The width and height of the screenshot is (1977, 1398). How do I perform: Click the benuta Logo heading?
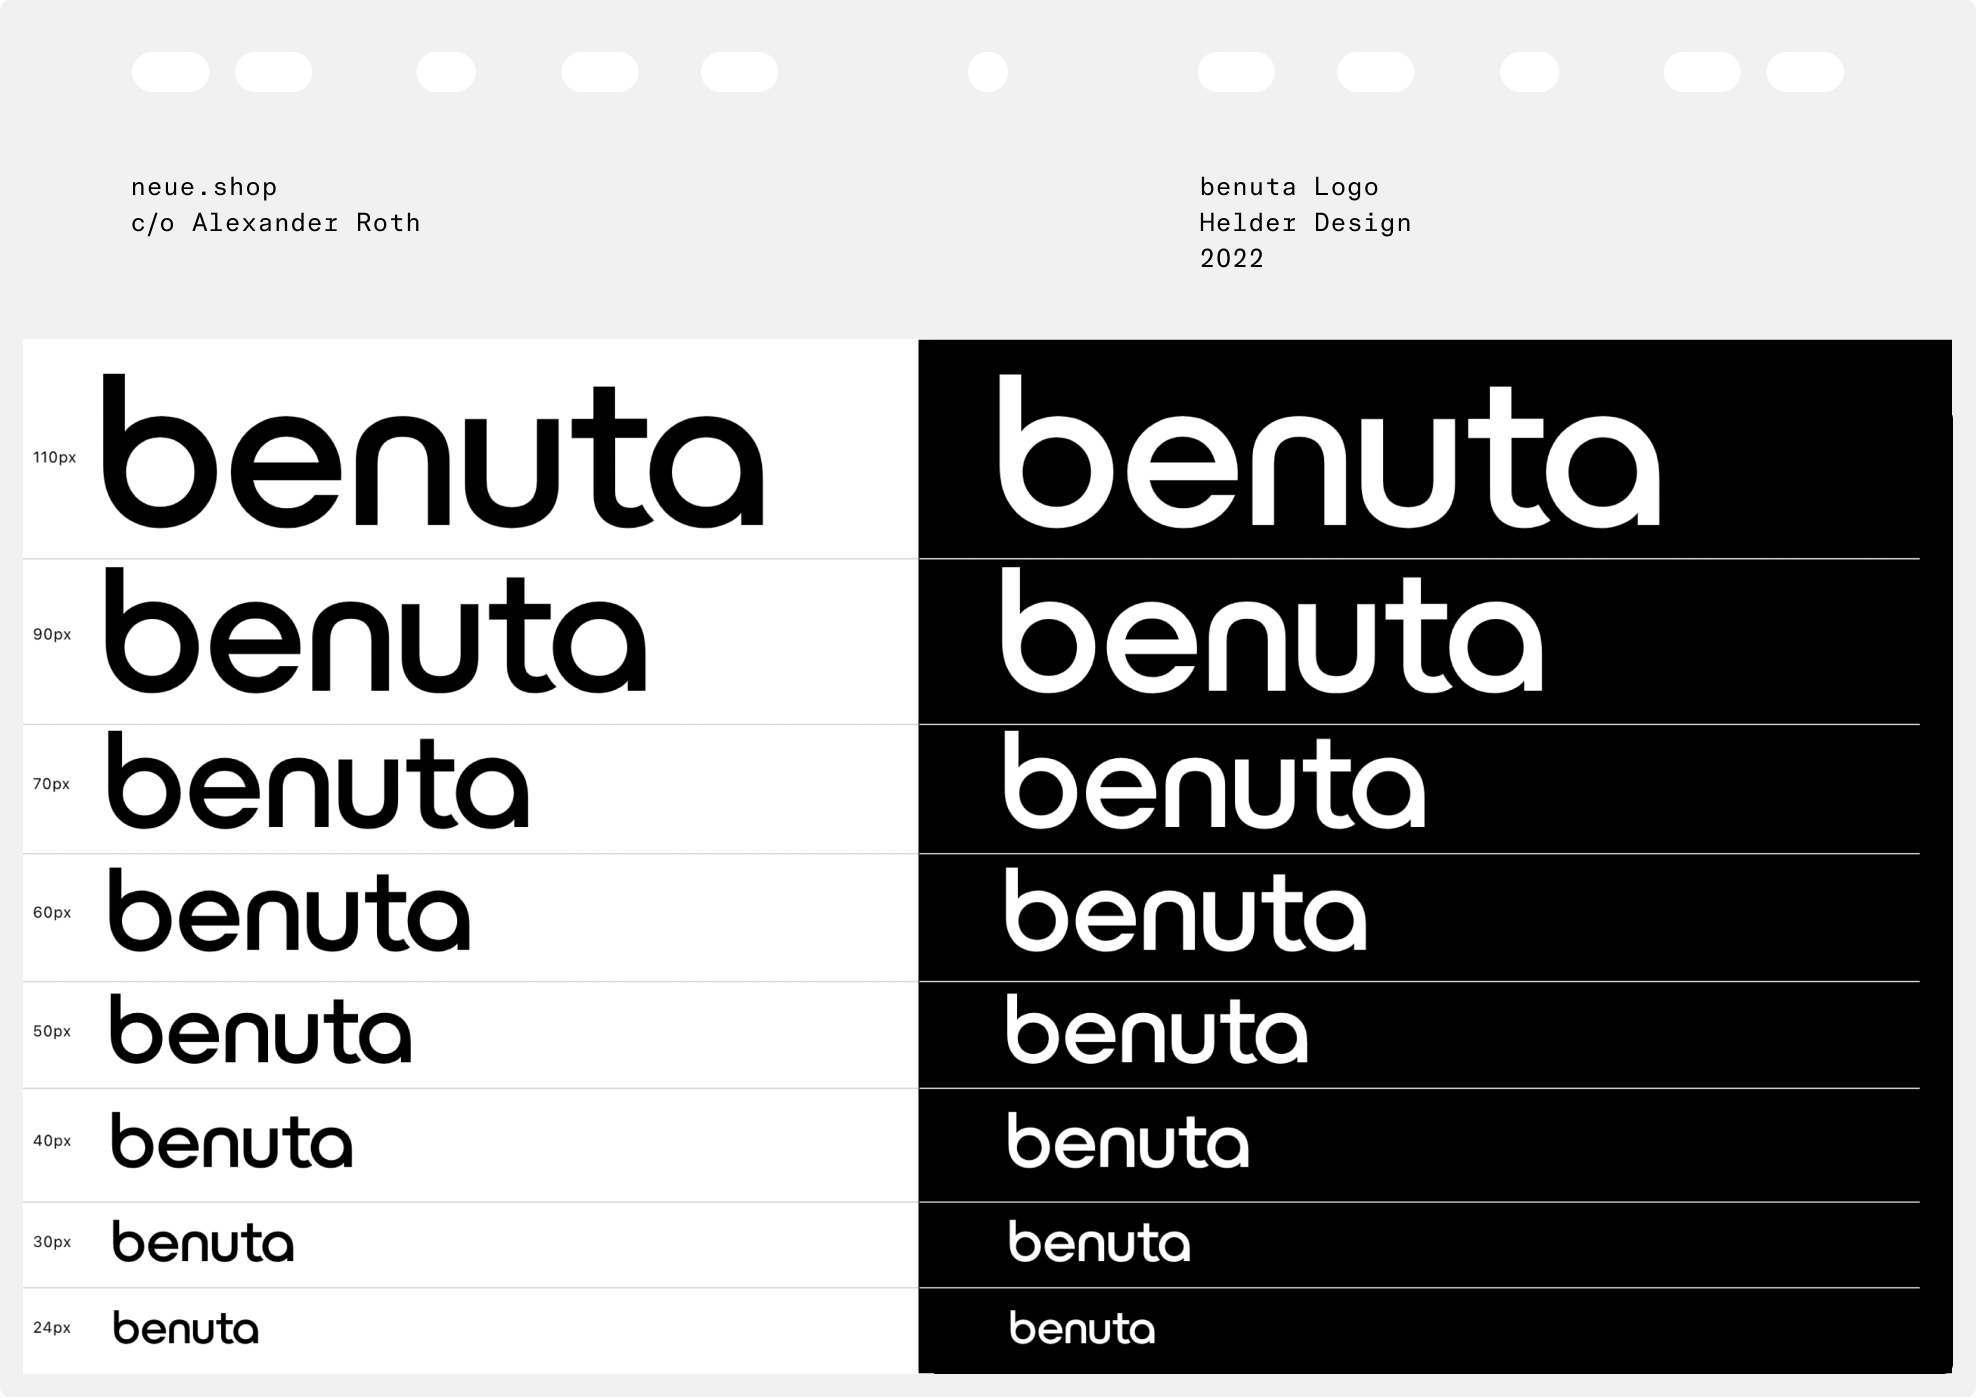[1288, 187]
